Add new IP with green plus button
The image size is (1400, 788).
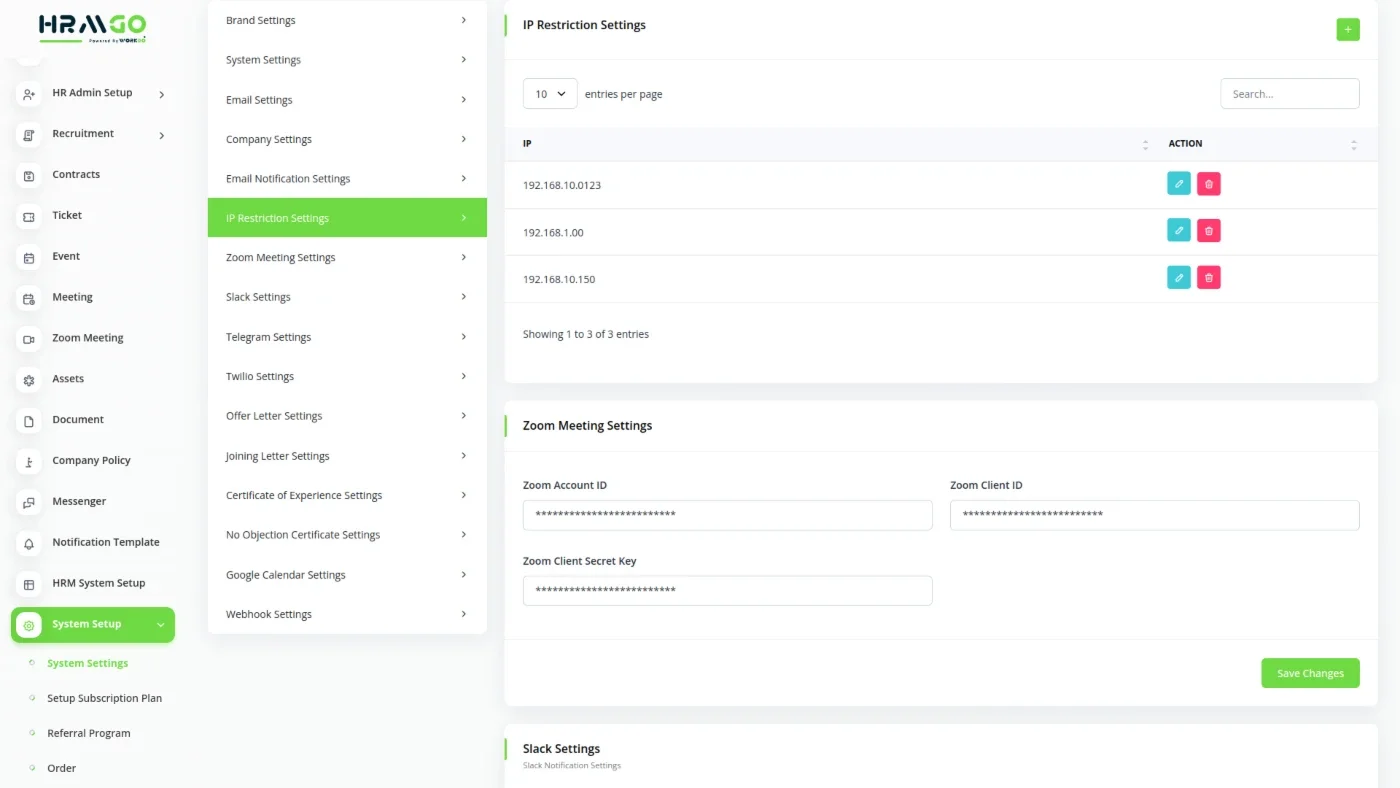[x=1348, y=30]
